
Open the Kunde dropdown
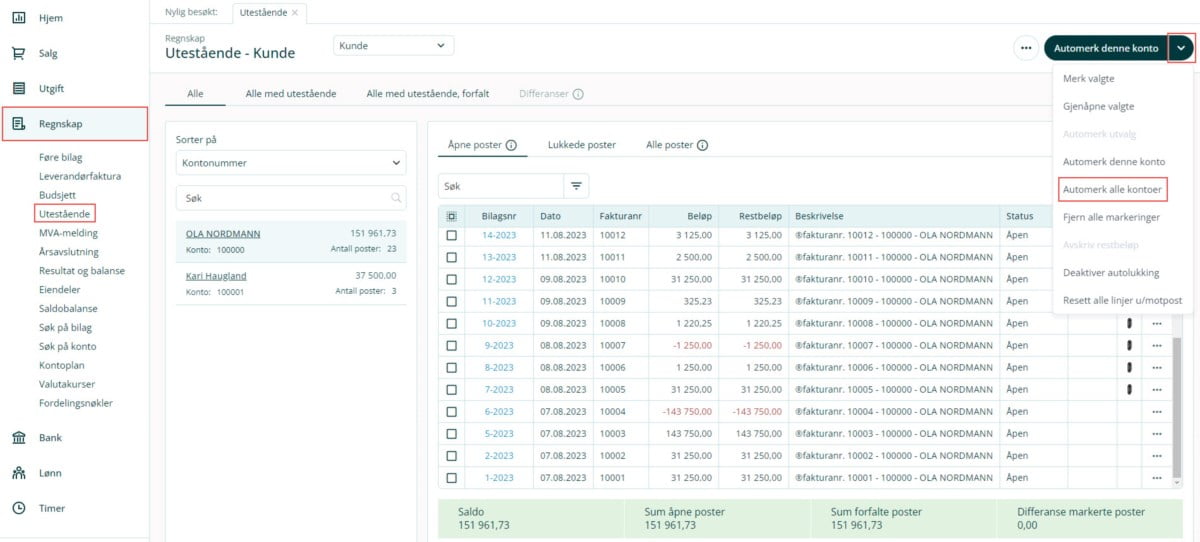point(393,46)
